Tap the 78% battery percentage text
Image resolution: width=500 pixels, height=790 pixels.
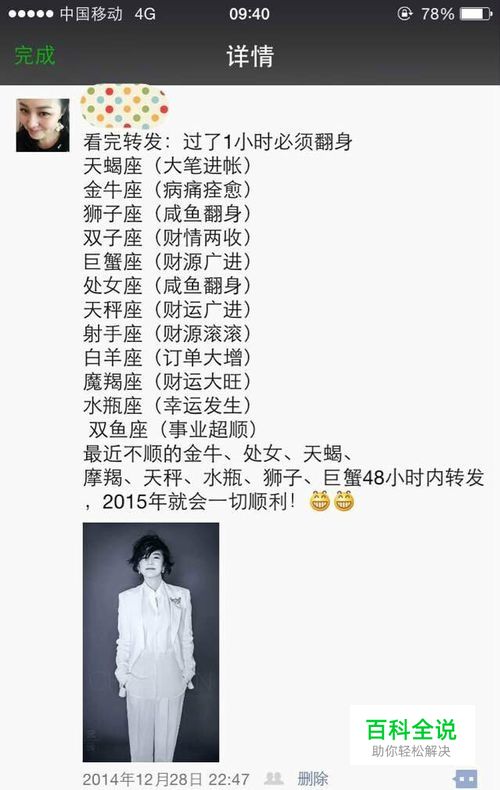(x=438, y=14)
